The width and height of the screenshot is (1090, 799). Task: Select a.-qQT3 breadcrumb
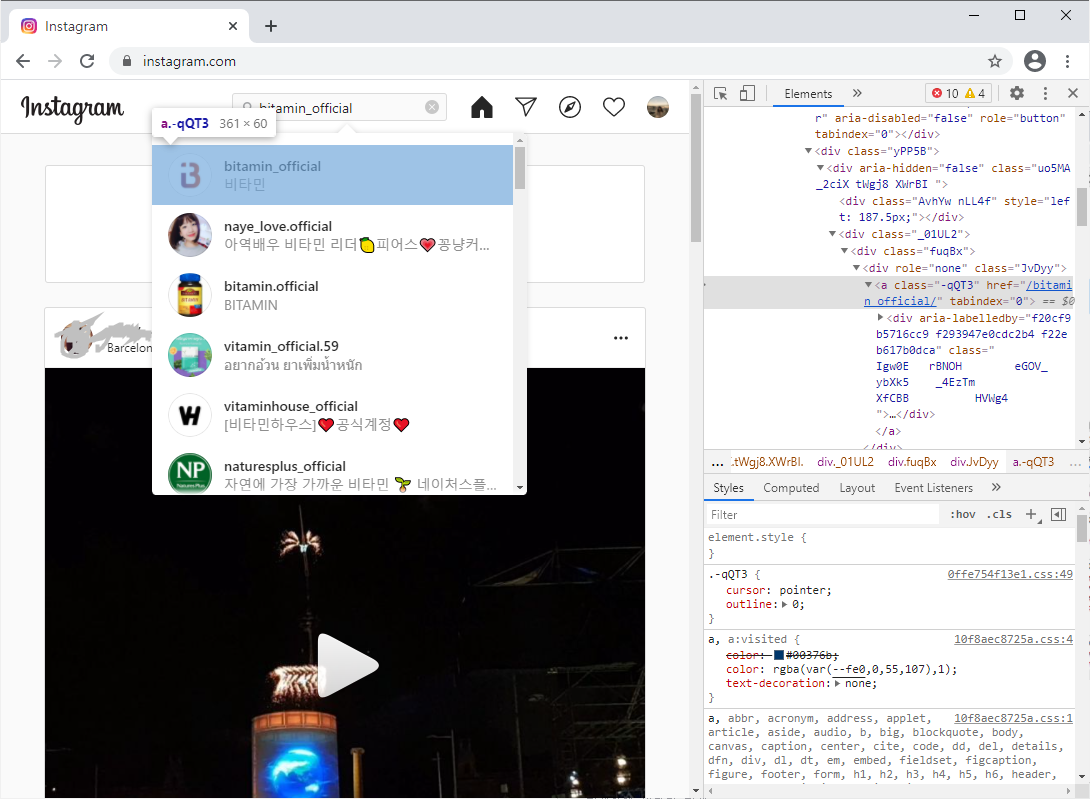click(x=1033, y=462)
